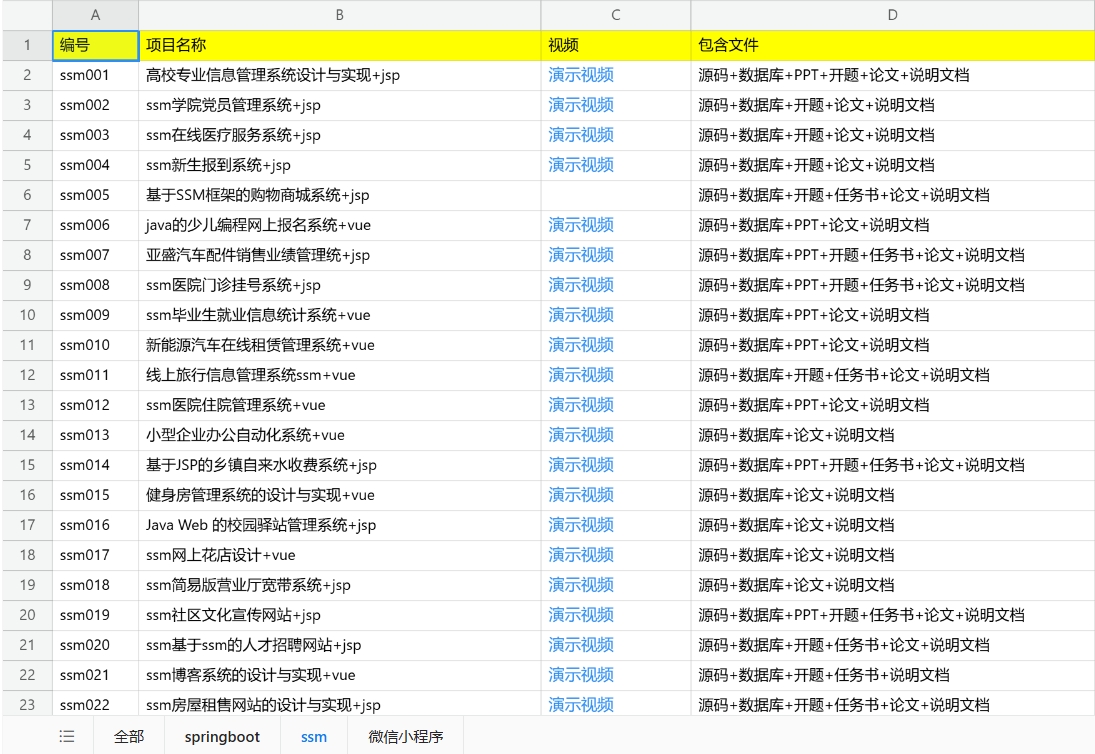Open 演示视频 link for ssm002
The image size is (1095, 754).
pos(581,105)
